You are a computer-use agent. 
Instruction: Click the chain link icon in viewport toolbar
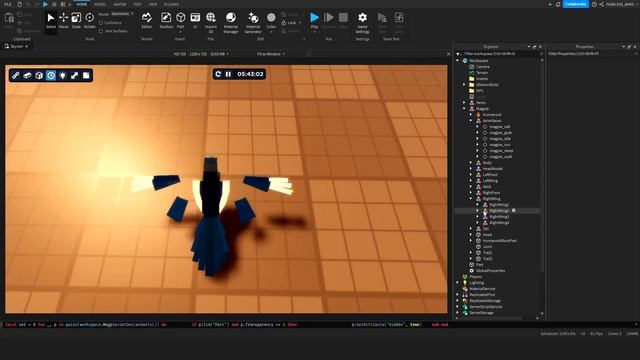coord(16,76)
